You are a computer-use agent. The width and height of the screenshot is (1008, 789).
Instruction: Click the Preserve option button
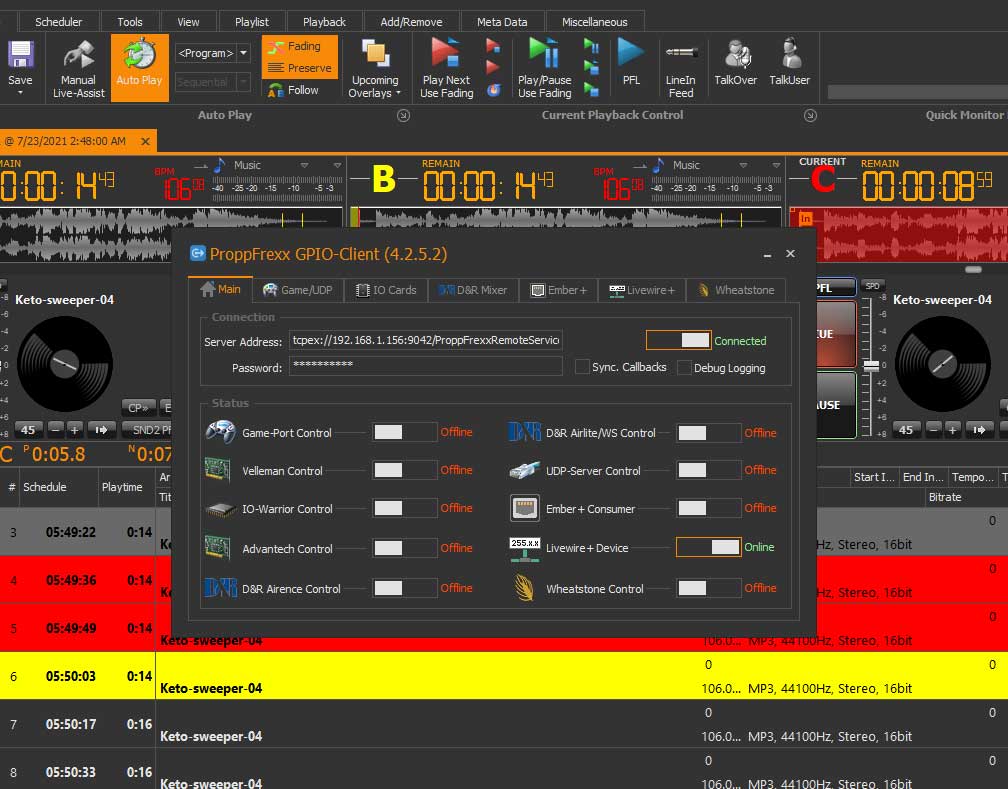(x=300, y=68)
